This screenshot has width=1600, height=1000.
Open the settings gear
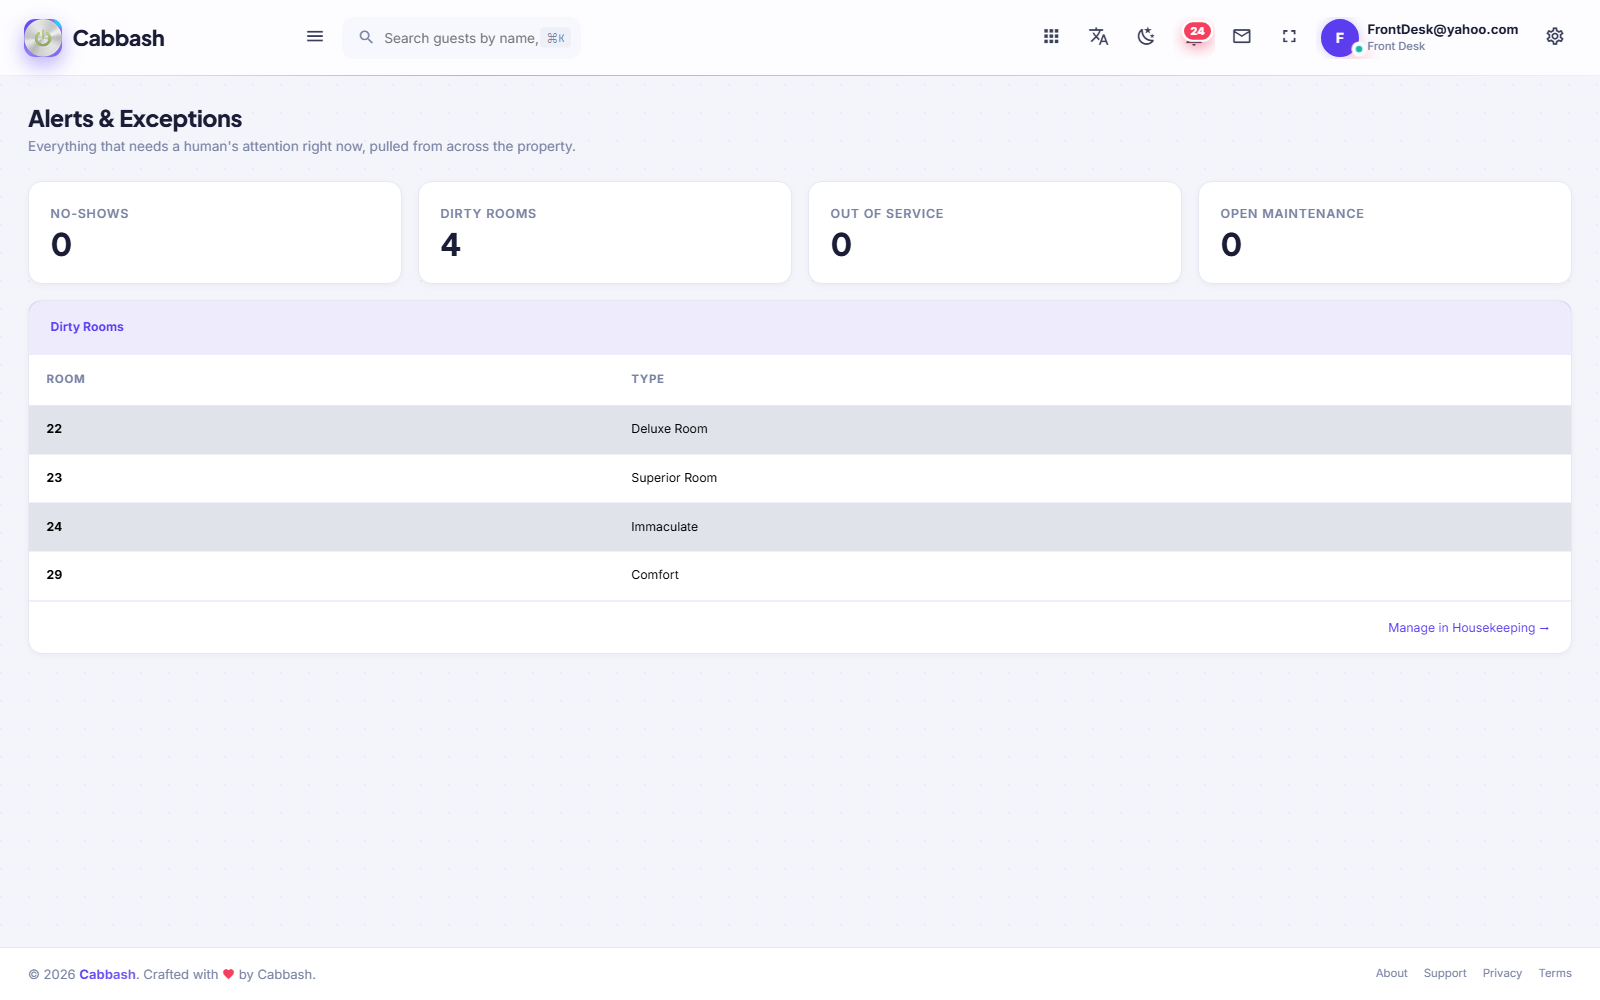pyautogui.click(x=1555, y=36)
